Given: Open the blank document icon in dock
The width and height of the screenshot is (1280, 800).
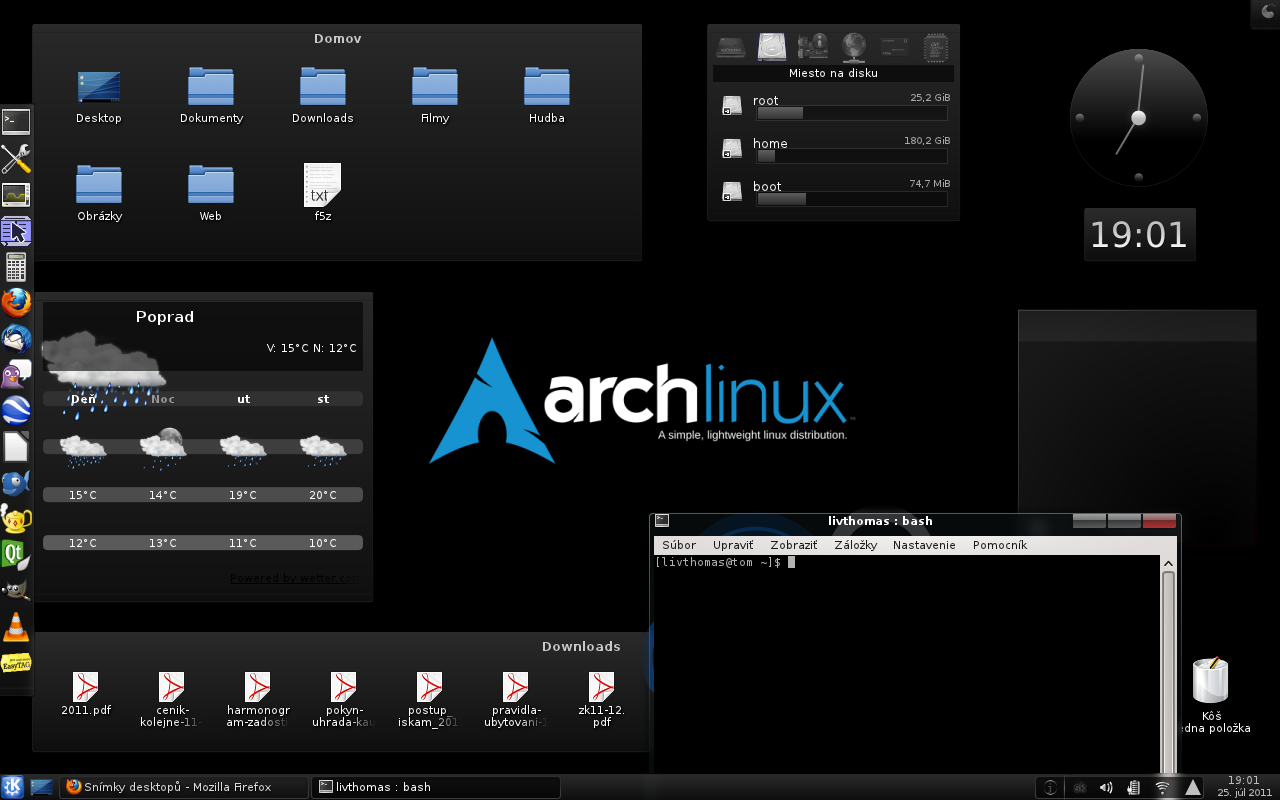Looking at the screenshot, I should coord(16,447).
